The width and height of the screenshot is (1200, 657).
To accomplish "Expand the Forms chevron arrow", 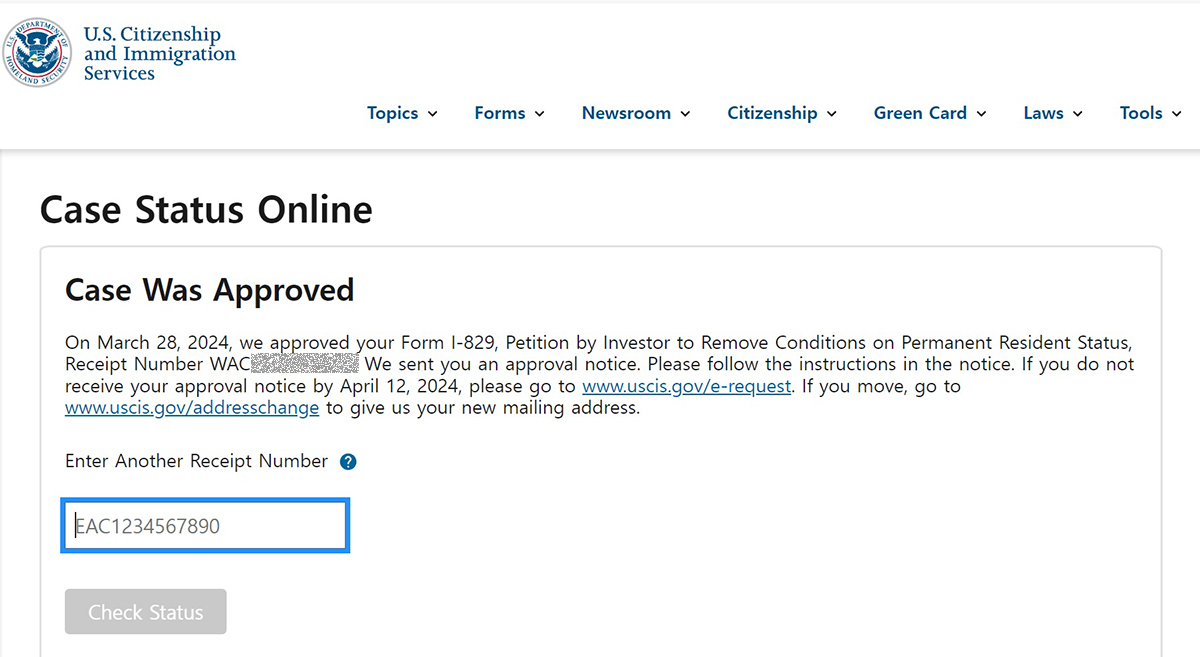I will pyautogui.click(x=540, y=114).
